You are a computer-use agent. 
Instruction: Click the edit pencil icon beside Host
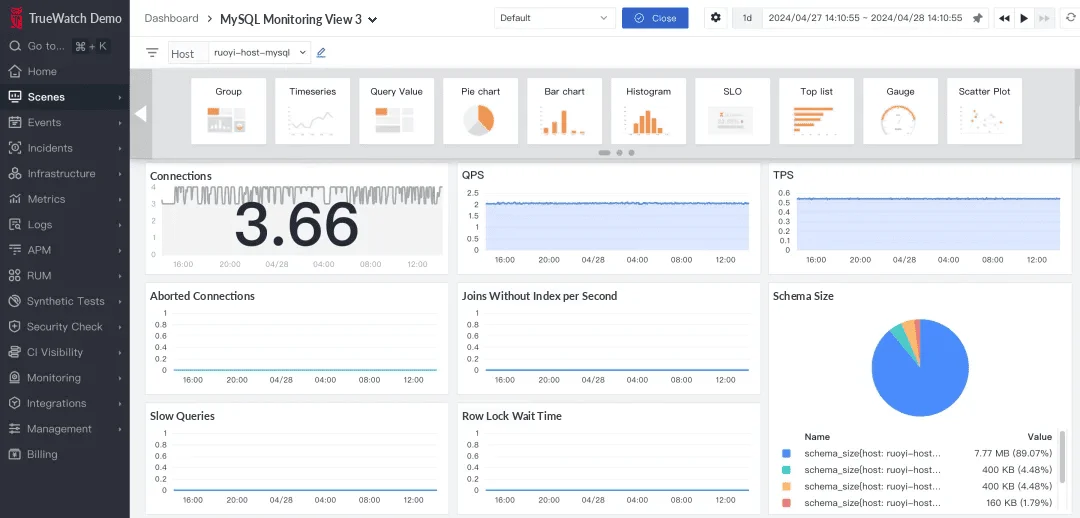(x=321, y=53)
